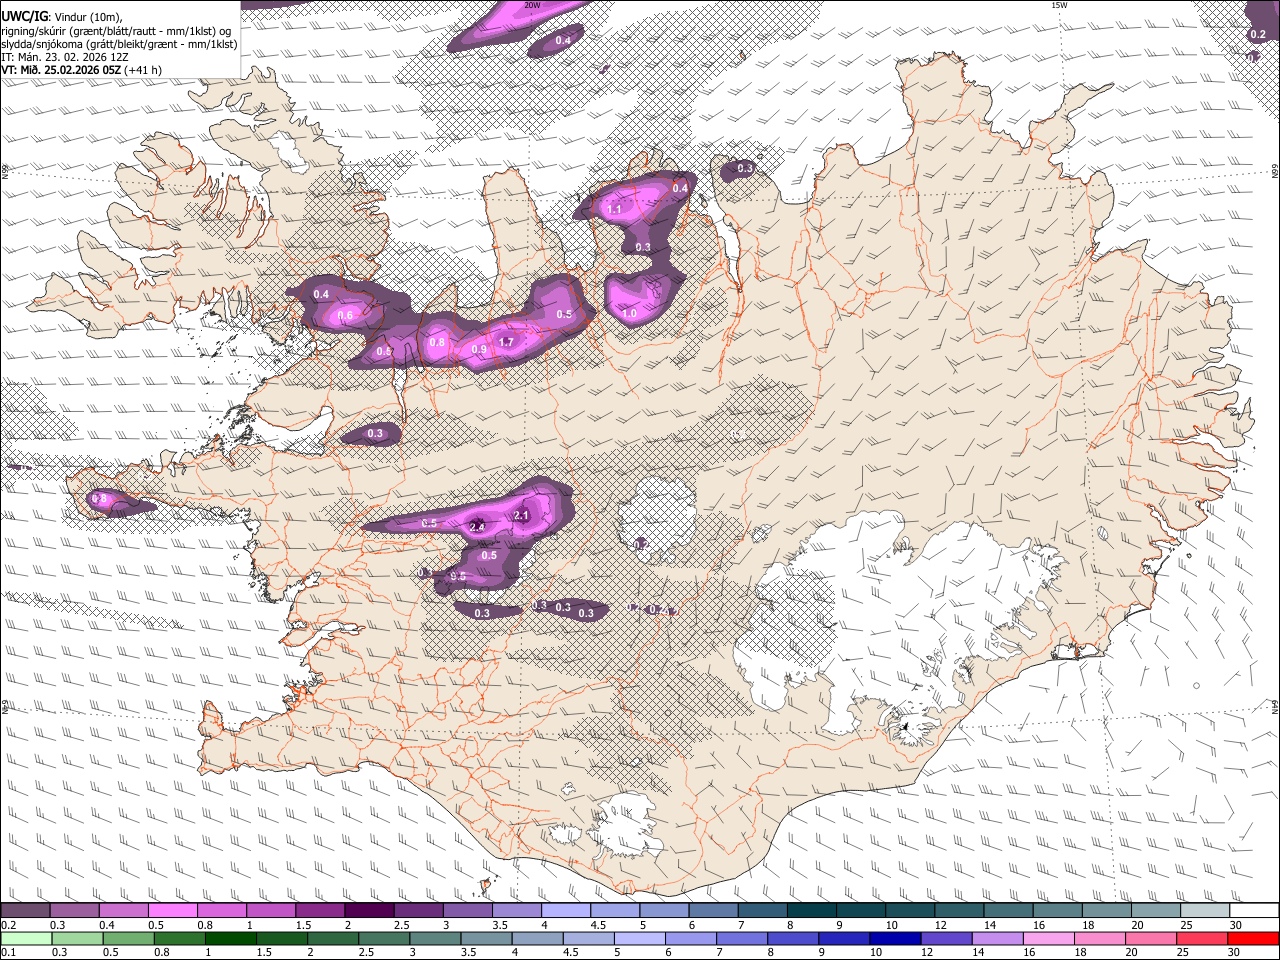Pick the light pink swatch labeled 16 in lower legend
Viewport: 1280px width, 960px height.
coord(1049,938)
